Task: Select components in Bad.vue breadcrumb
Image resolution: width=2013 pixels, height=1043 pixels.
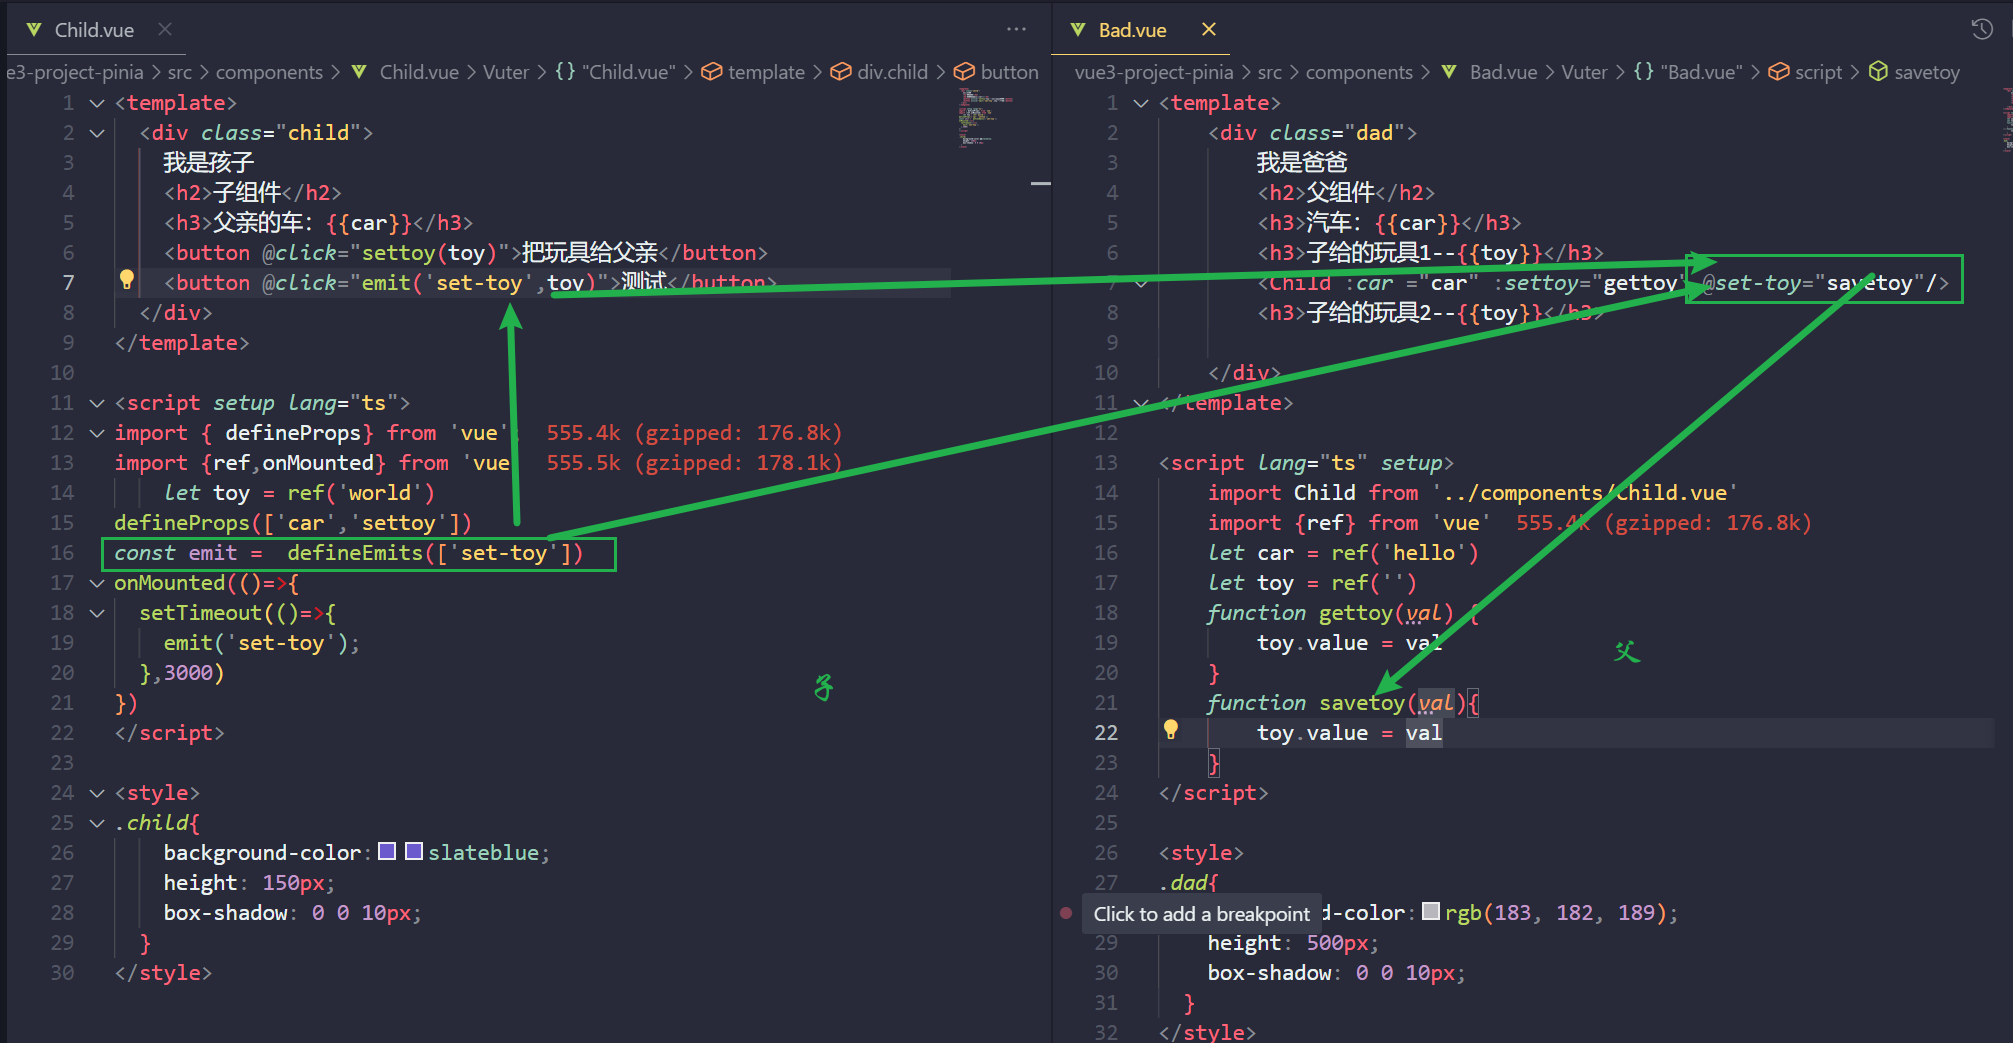Action: (1359, 72)
